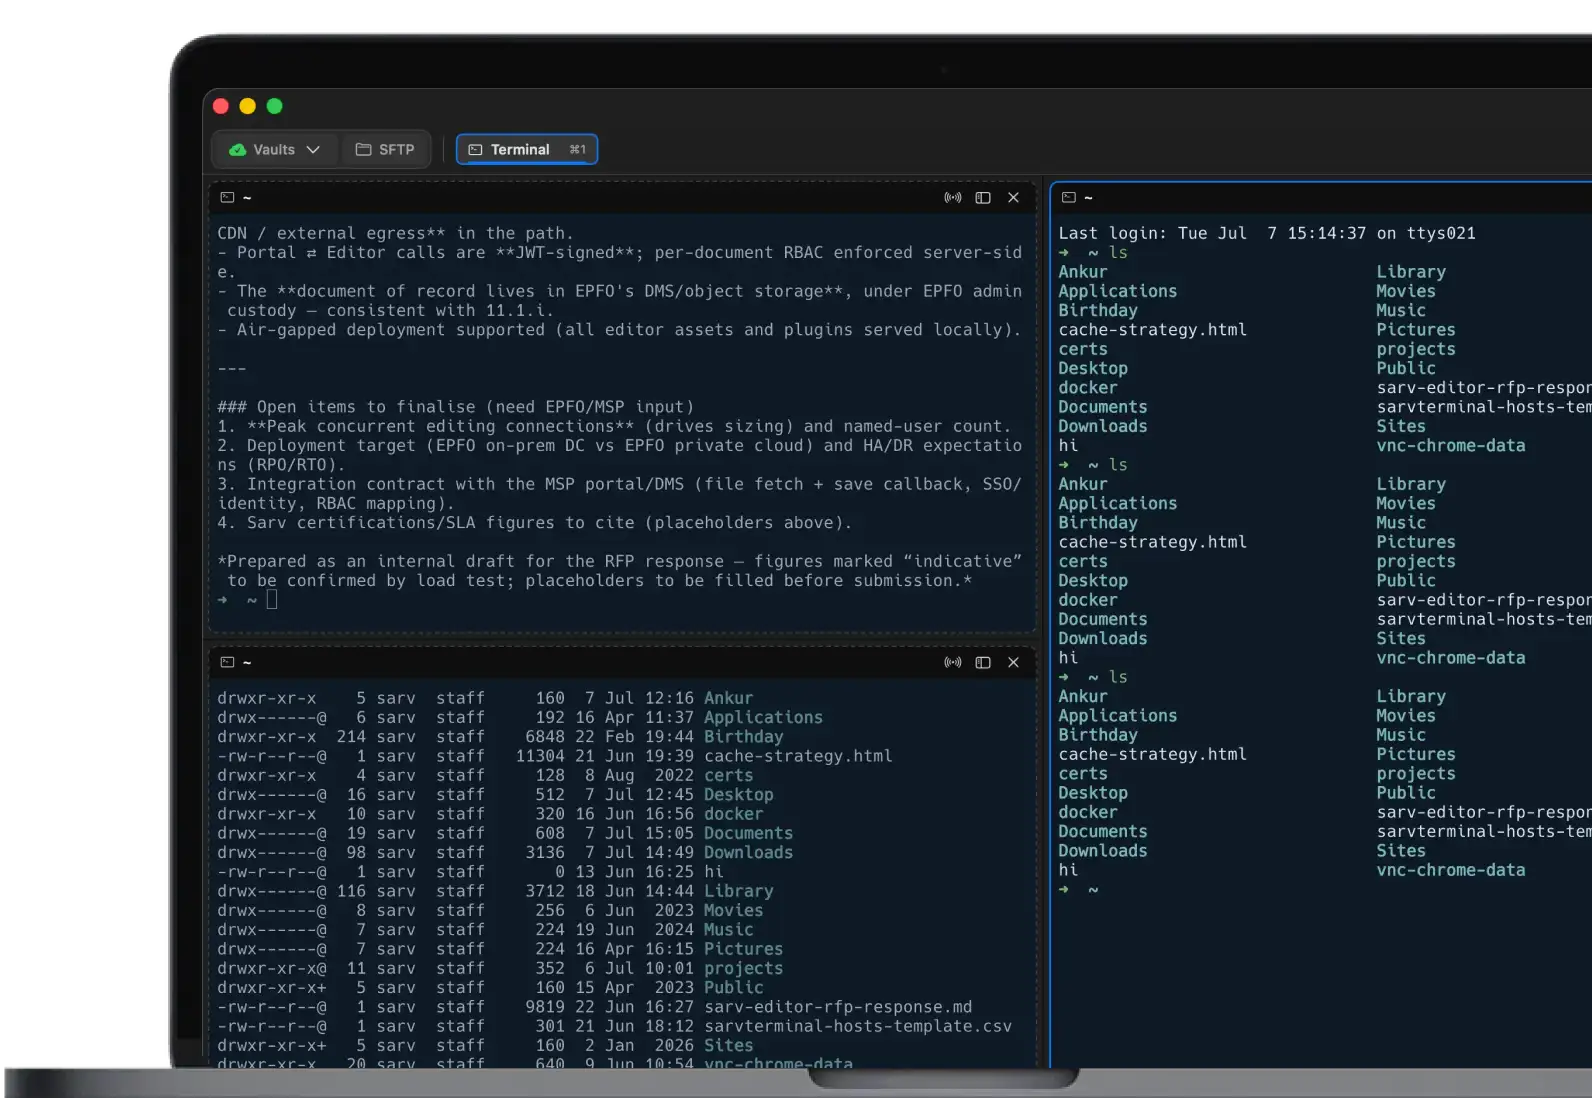Click Desktop in the 7 Jul 12:45 row
This screenshot has height=1098, width=1592.
coord(738,795)
